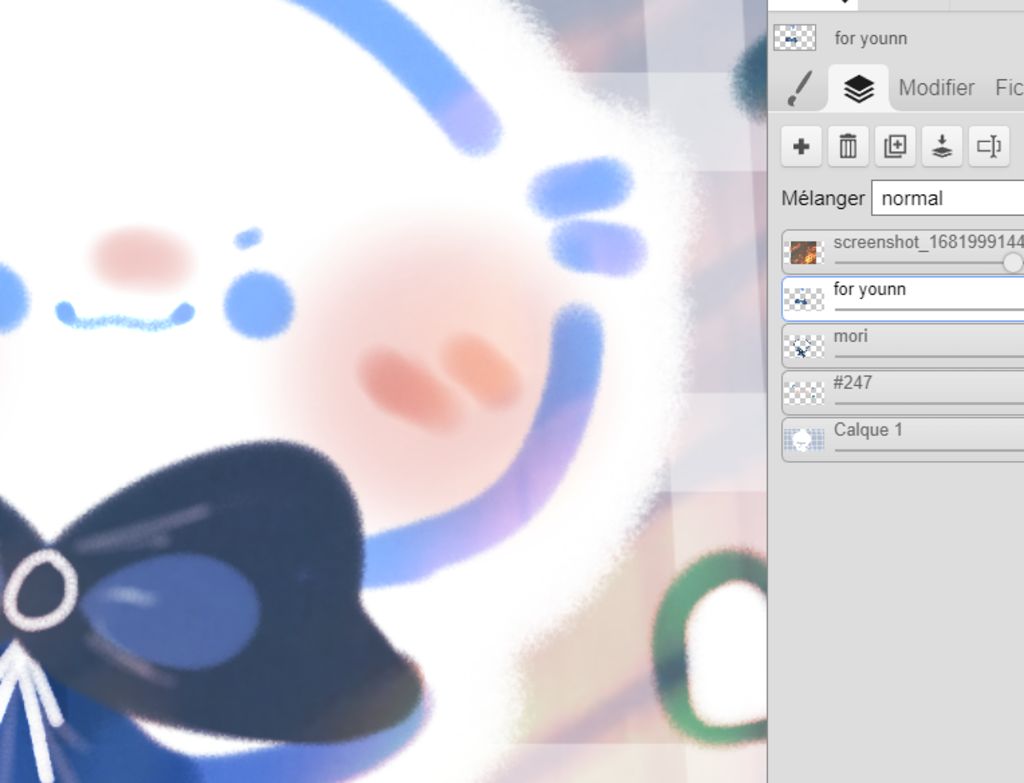Open the Modifier tab

936,88
